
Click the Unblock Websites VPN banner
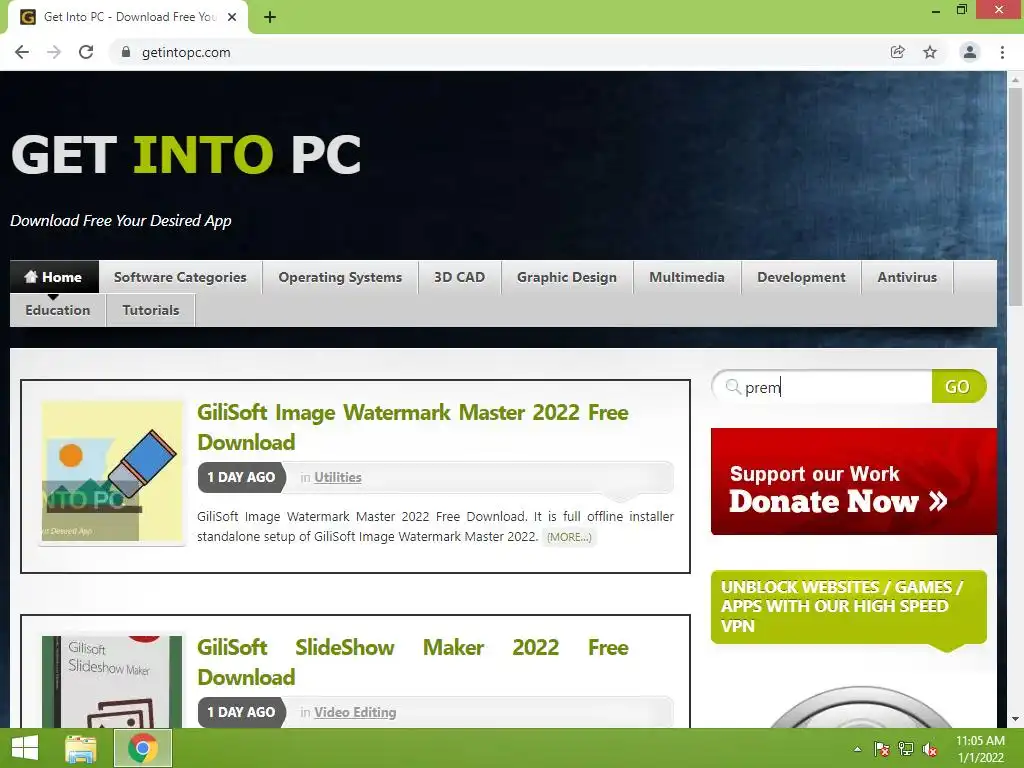tap(848, 607)
